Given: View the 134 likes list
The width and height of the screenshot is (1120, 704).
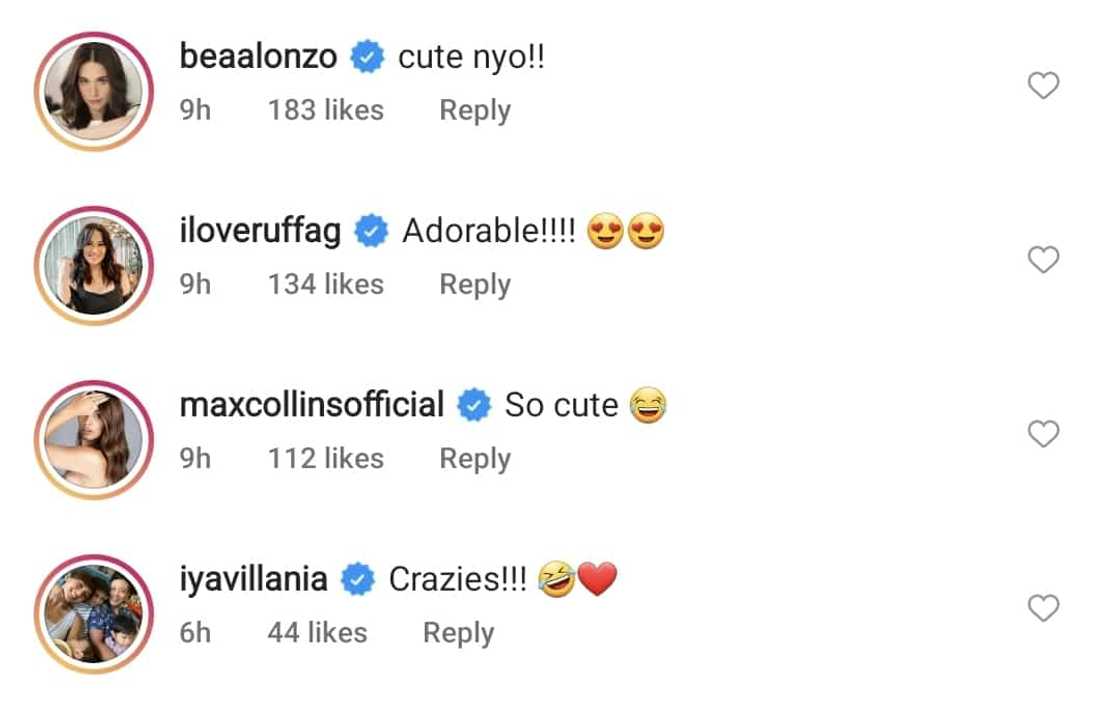Looking at the screenshot, I should point(325,285).
